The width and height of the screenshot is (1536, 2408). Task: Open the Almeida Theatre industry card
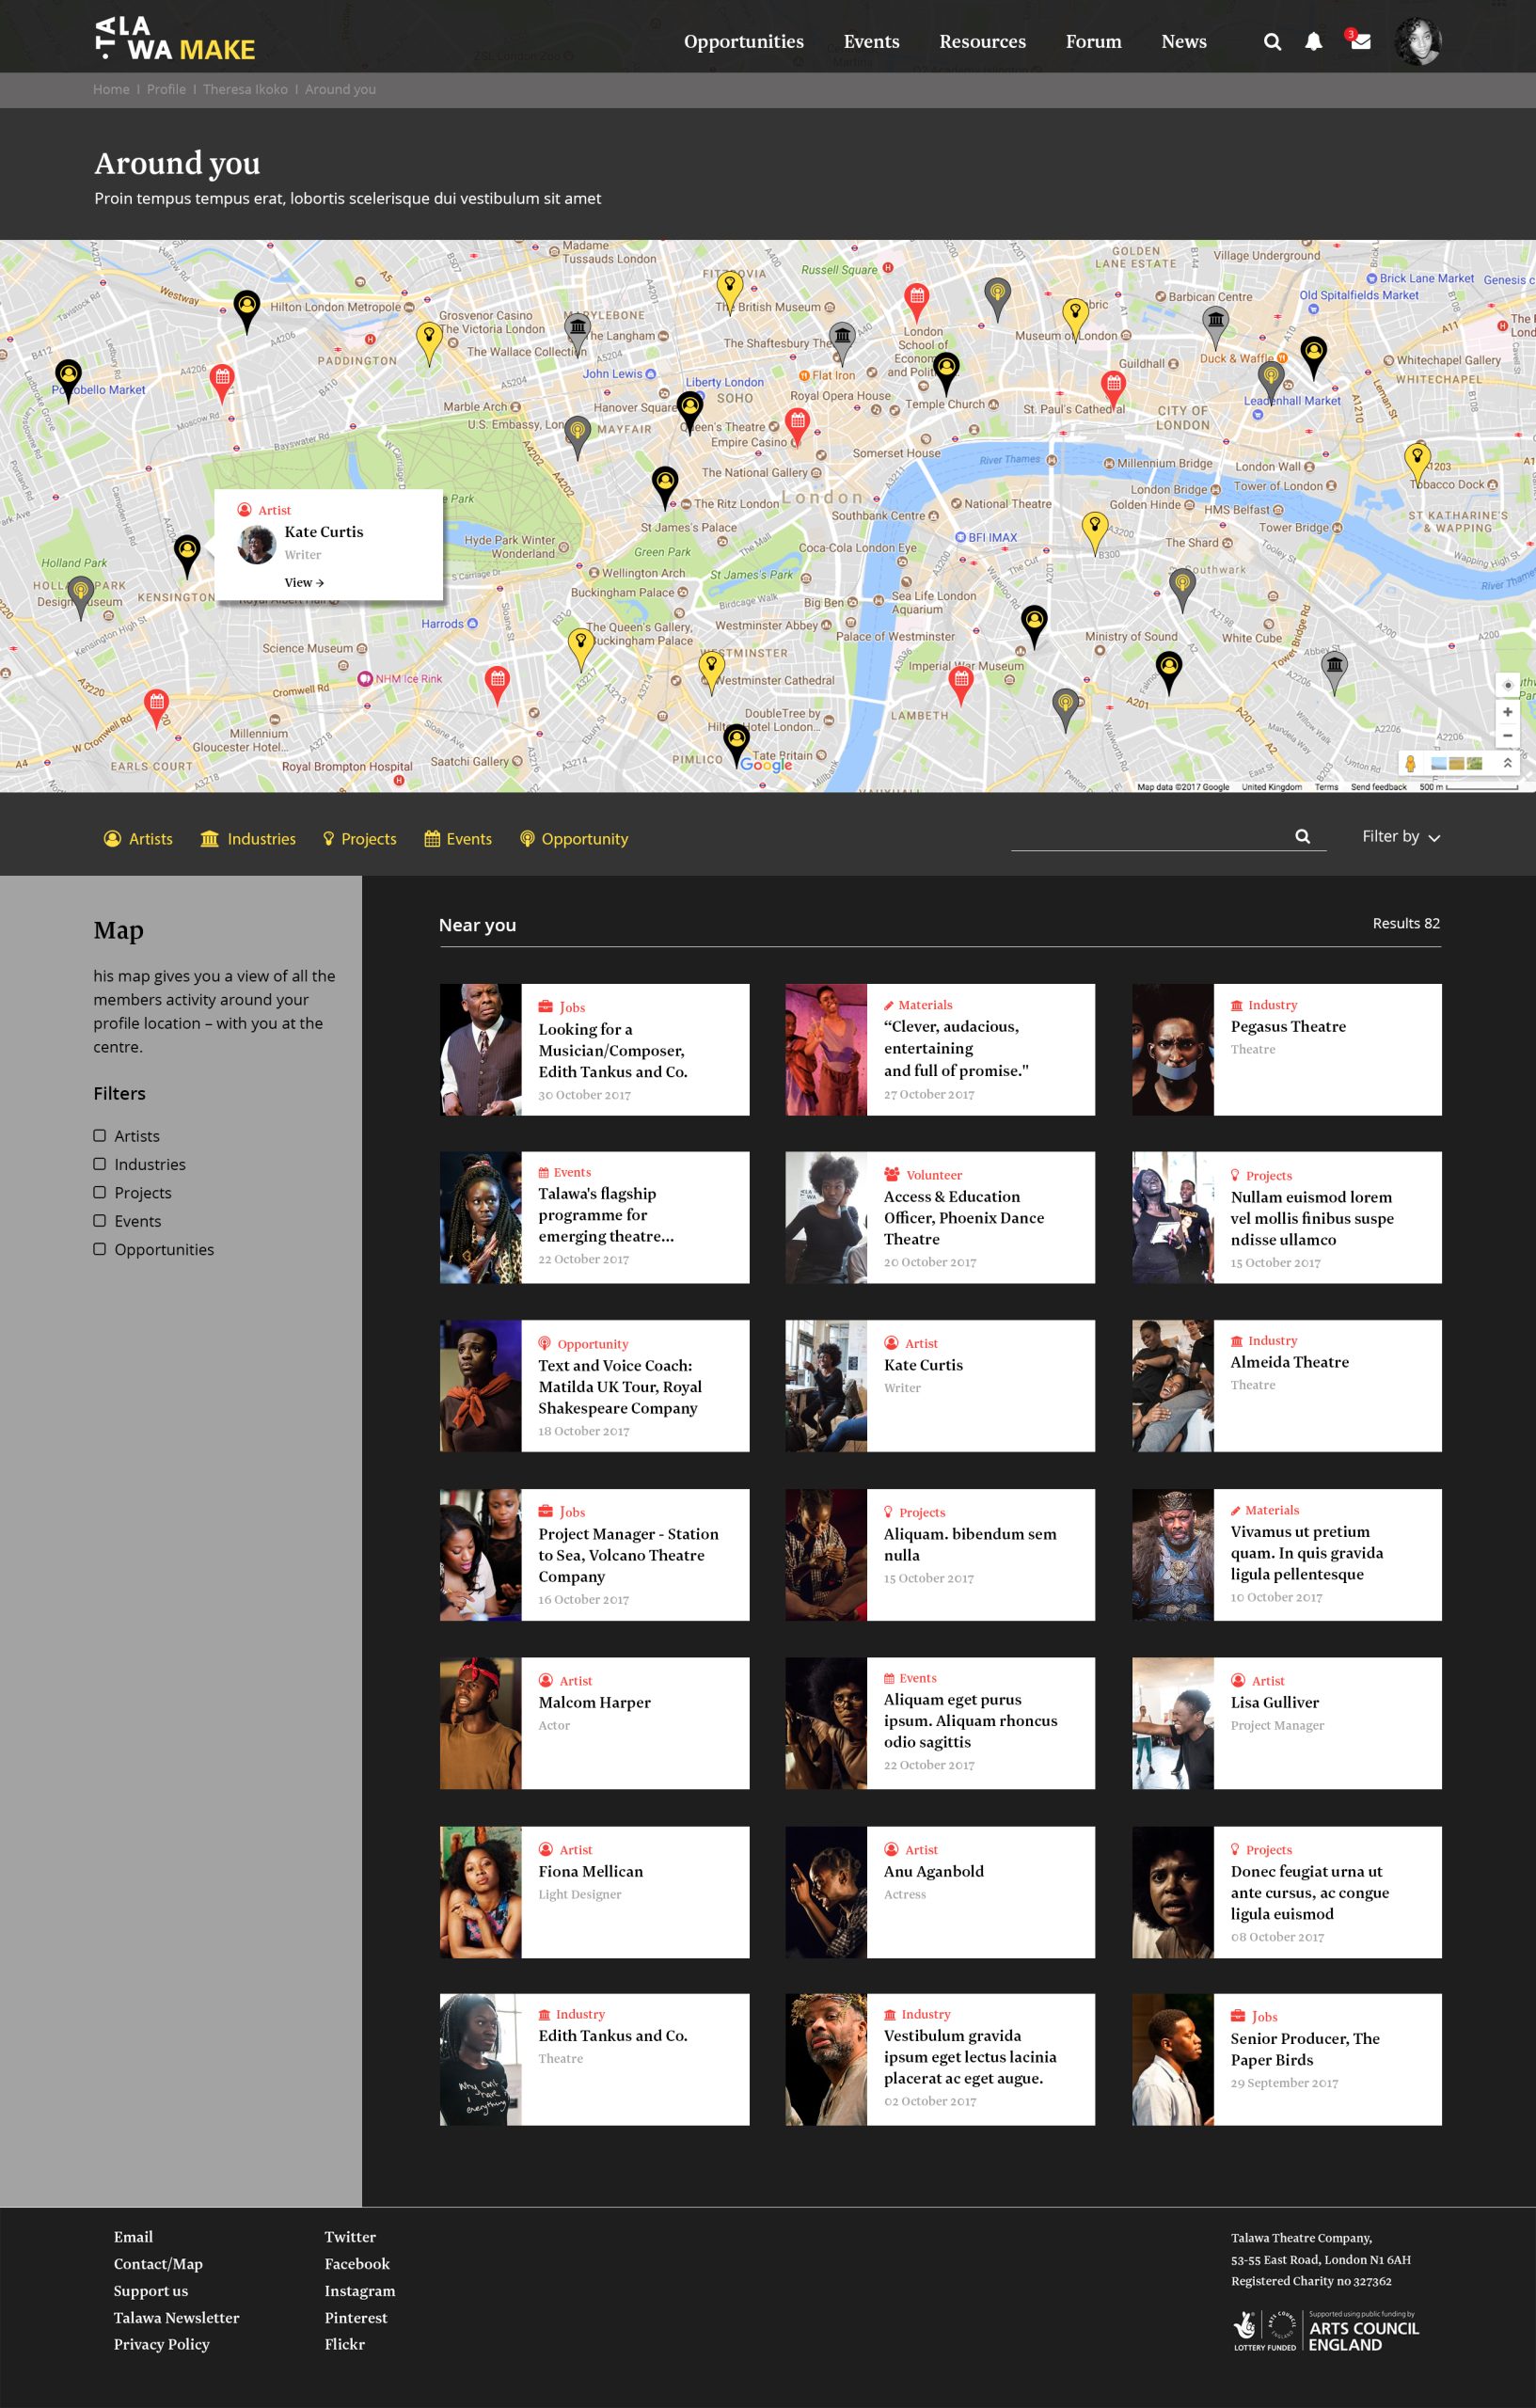(1286, 1385)
